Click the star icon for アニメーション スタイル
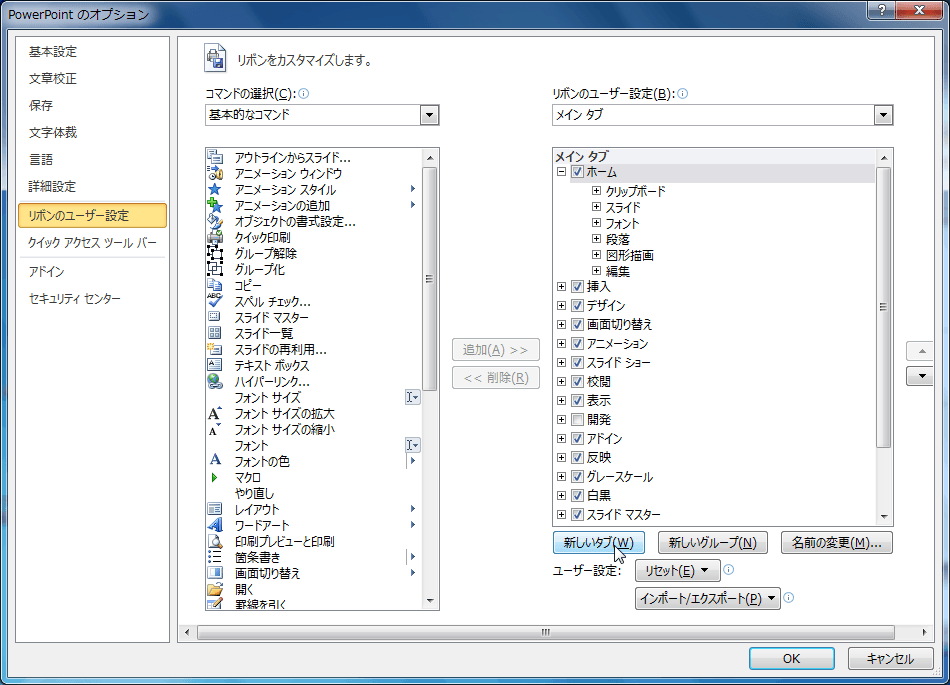Image resolution: width=950 pixels, height=685 pixels. 215,190
